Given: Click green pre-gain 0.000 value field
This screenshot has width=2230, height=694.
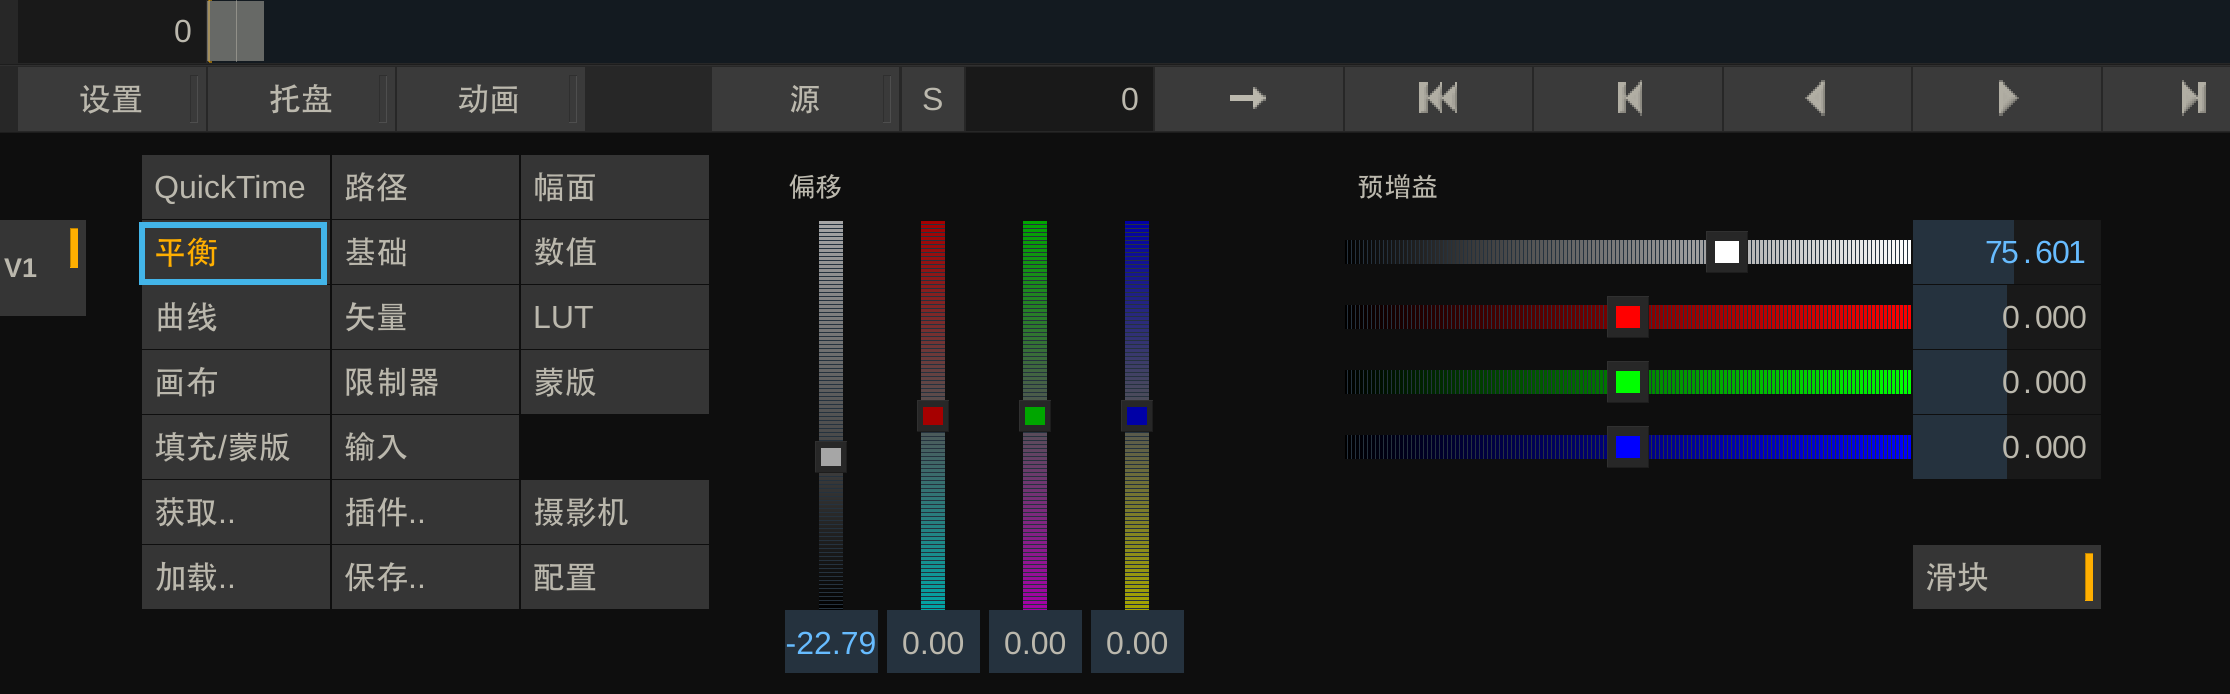Looking at the screenshot, I should pos(2007,382).
